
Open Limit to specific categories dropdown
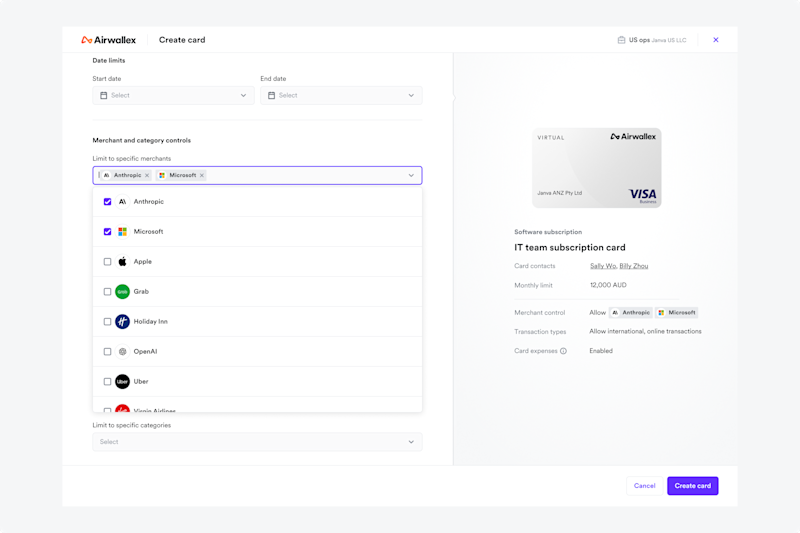[x=257, y=442]
